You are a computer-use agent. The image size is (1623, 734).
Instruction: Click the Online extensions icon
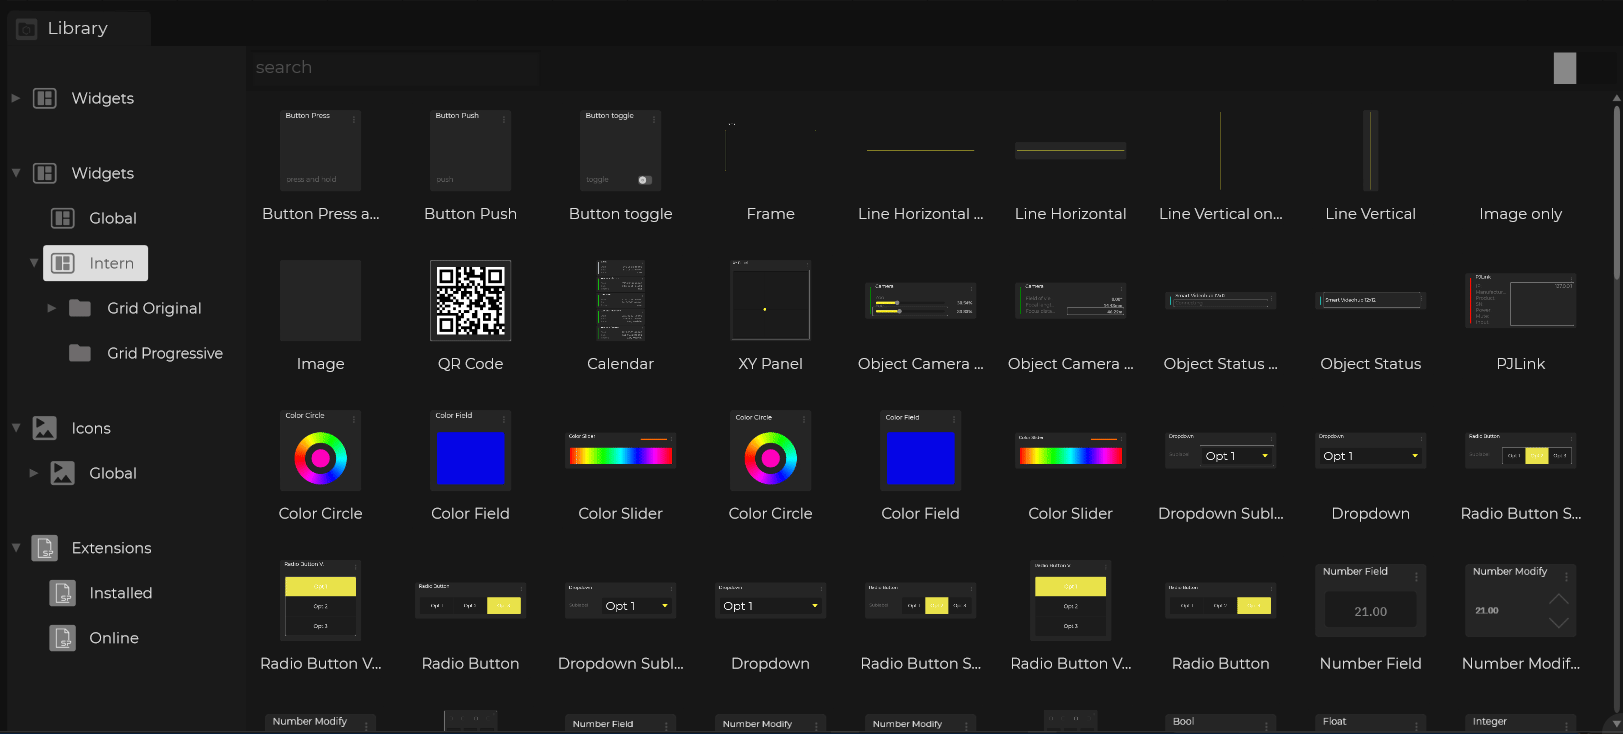[x=63, y=638]
